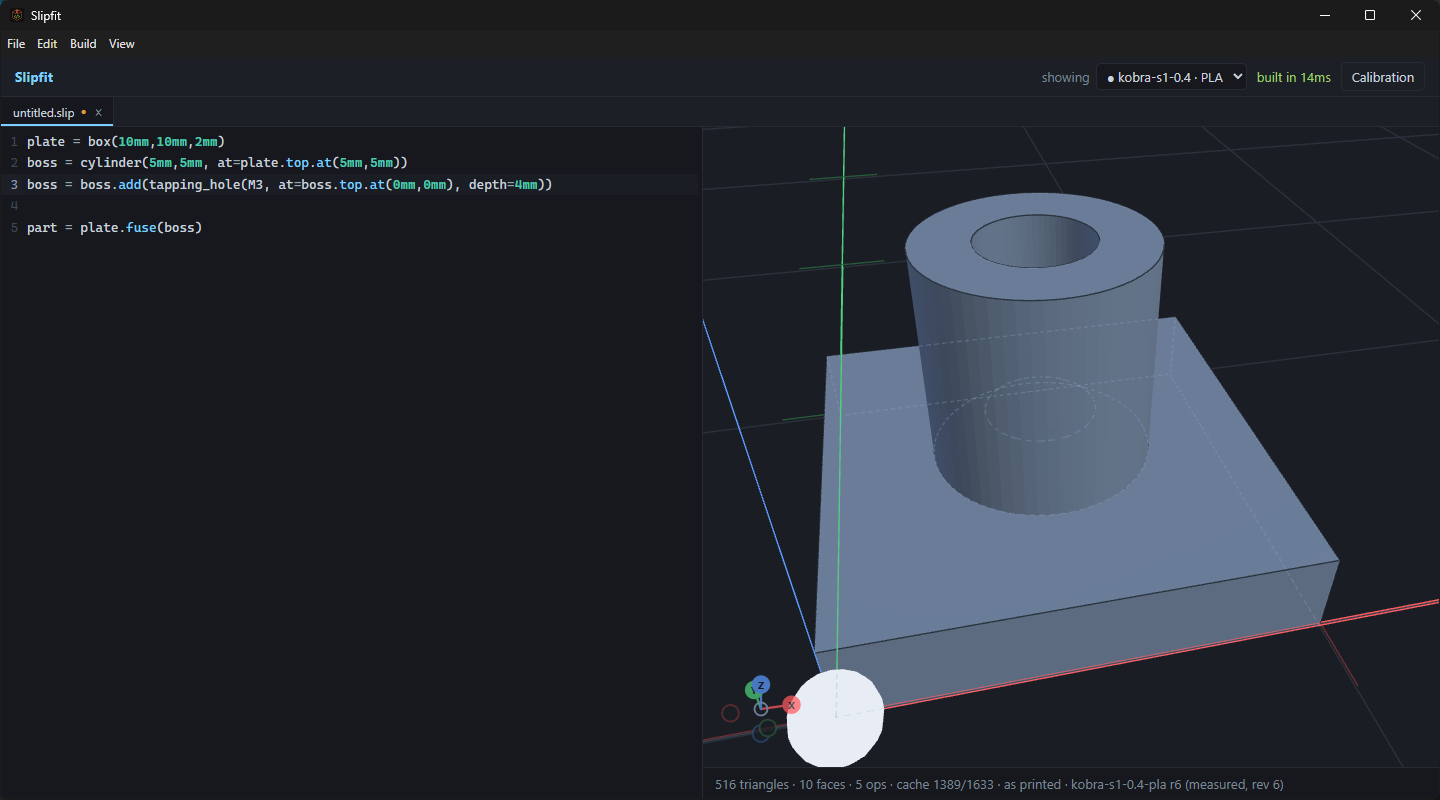The image size is (1440, 800).
Task: Click the 'tapping_hole' call in line 3
Action: [x=194, y=184]
